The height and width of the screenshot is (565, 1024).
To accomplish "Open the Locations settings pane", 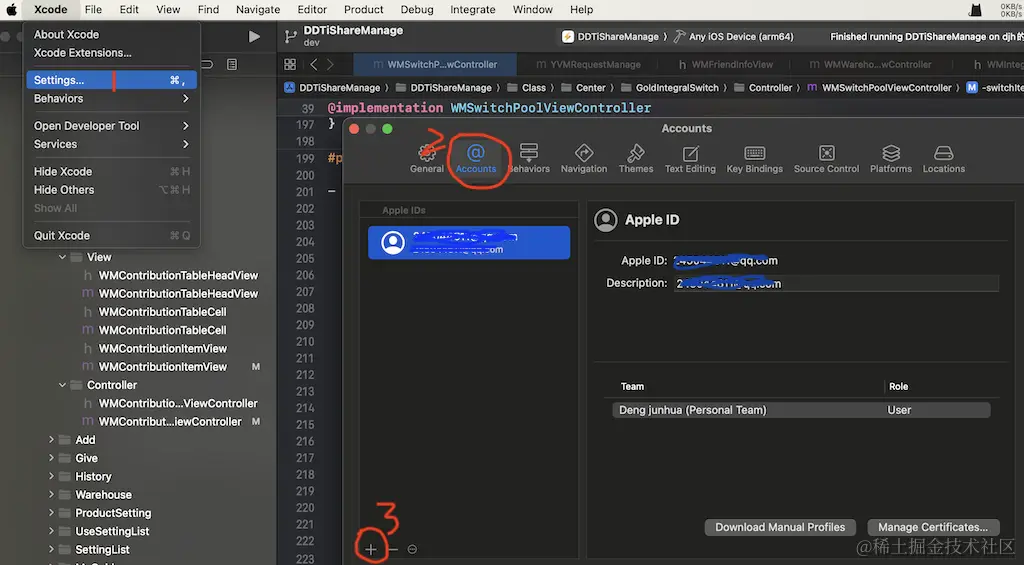I will pyautogui.click(x=943, y=158).
